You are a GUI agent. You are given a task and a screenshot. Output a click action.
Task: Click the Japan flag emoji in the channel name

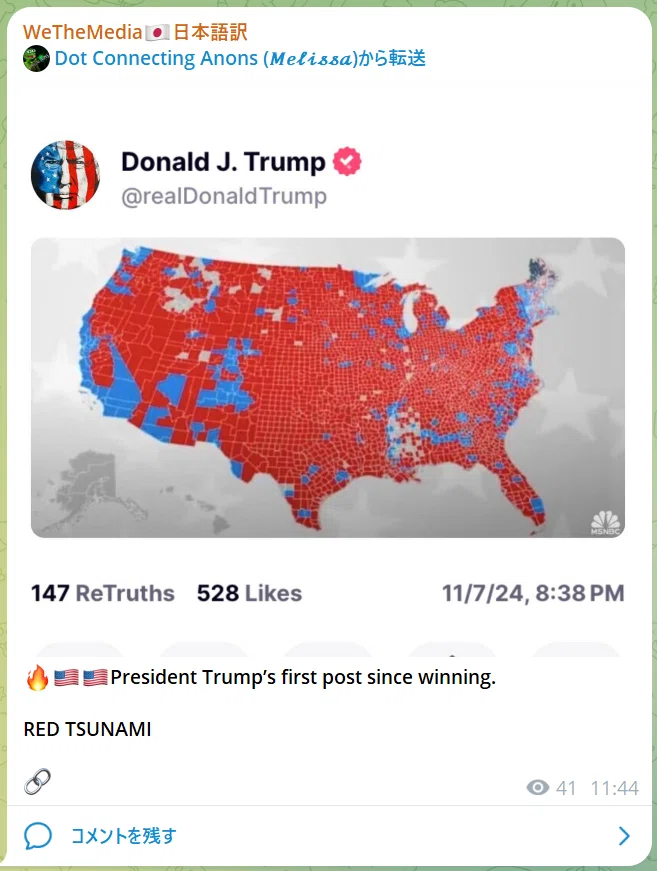click(157, 33)
